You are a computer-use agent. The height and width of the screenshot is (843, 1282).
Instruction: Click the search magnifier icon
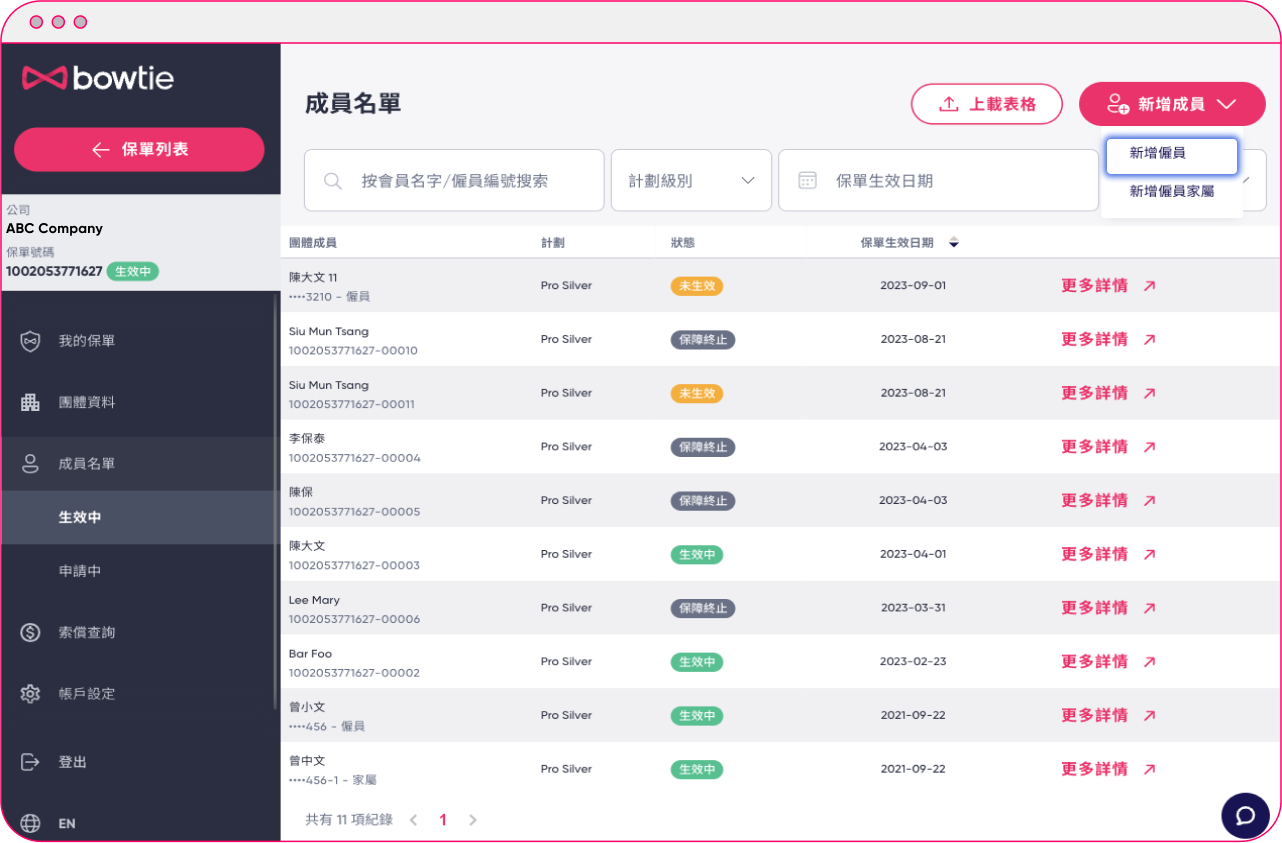pyautogui.click(x=333, y=180)
